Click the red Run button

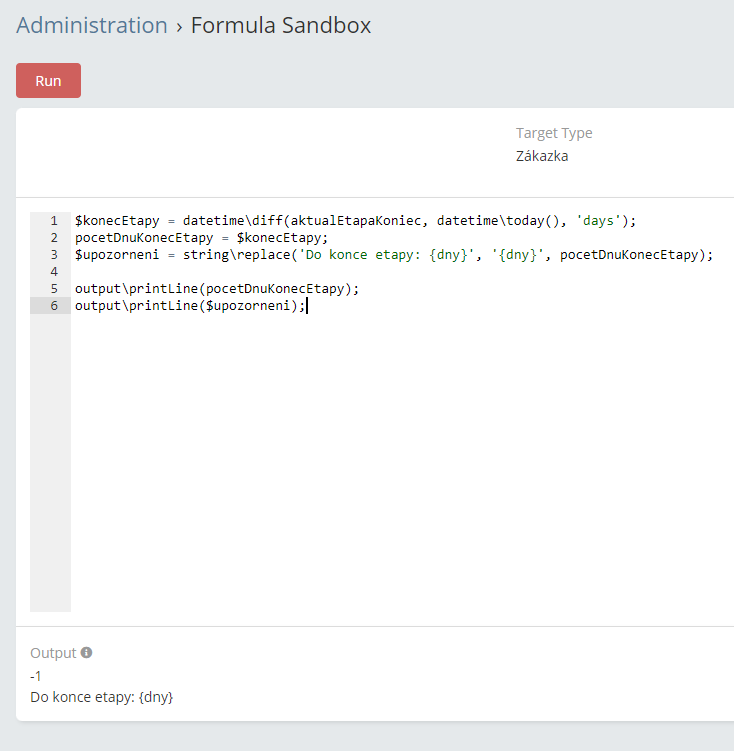coord(48,81)
